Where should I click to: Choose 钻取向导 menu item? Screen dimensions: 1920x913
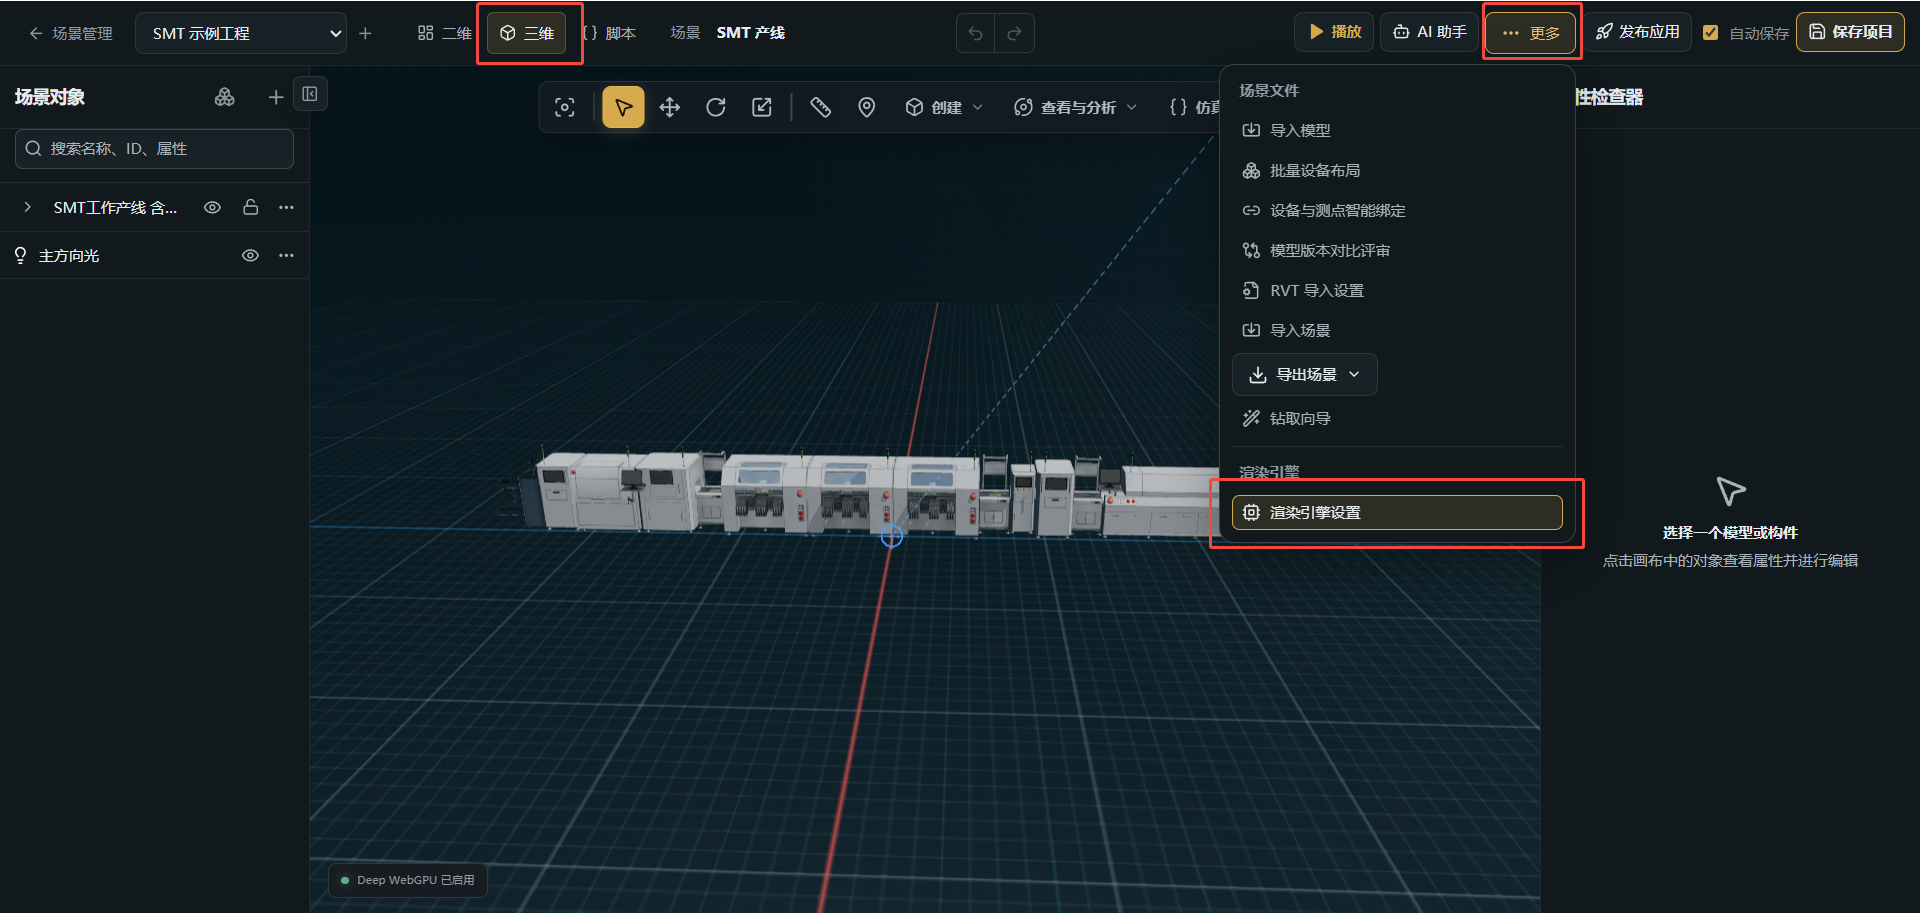pyautogui.click(x=1398, y=418)
